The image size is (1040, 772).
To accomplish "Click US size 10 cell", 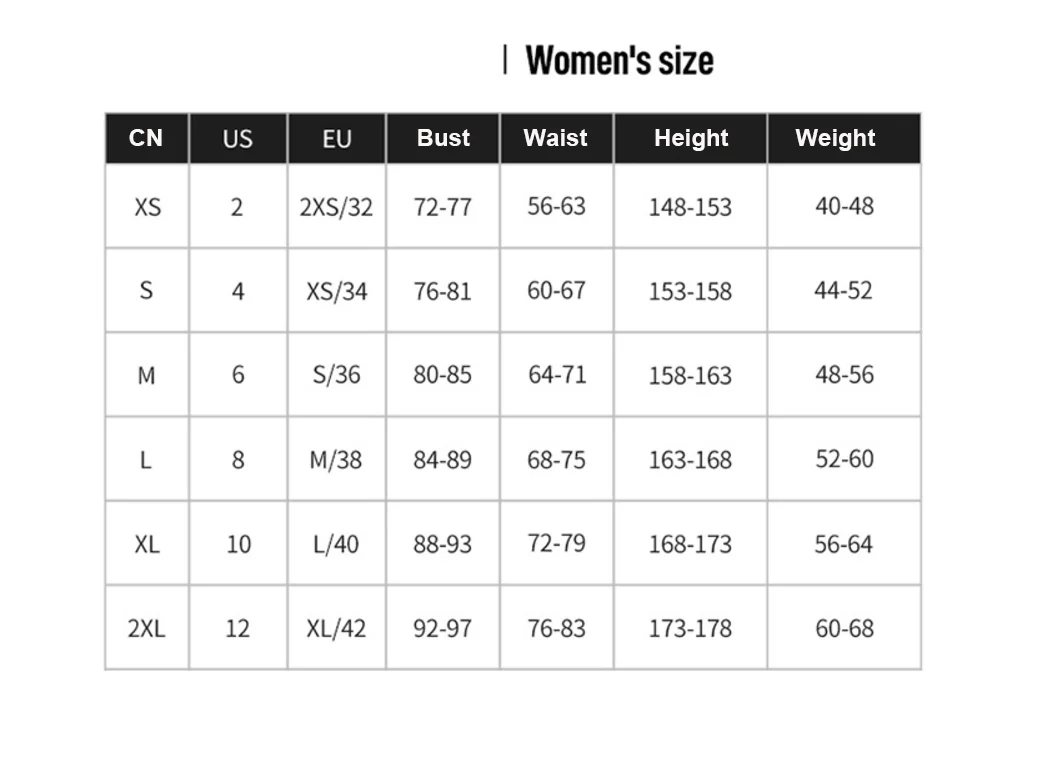I will click(x=238, y=544).
